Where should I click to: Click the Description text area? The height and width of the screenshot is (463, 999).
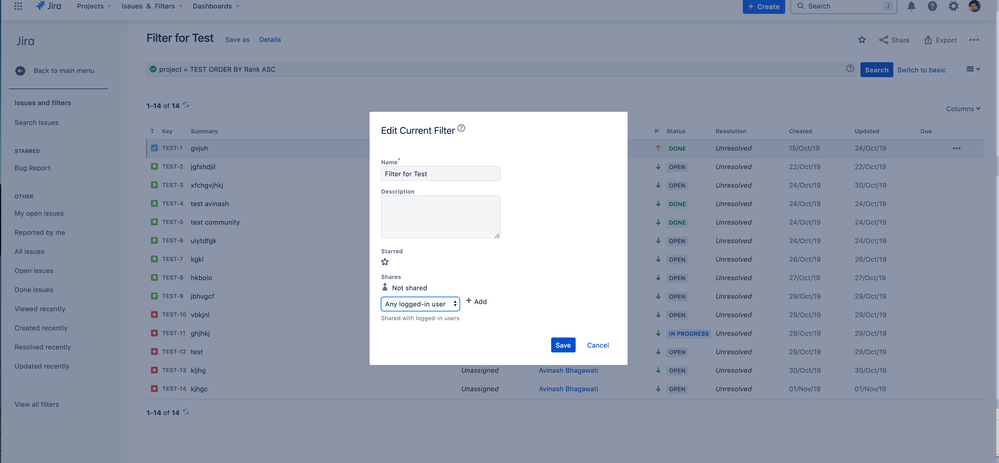pyautogui.click(x=440, y=217)
